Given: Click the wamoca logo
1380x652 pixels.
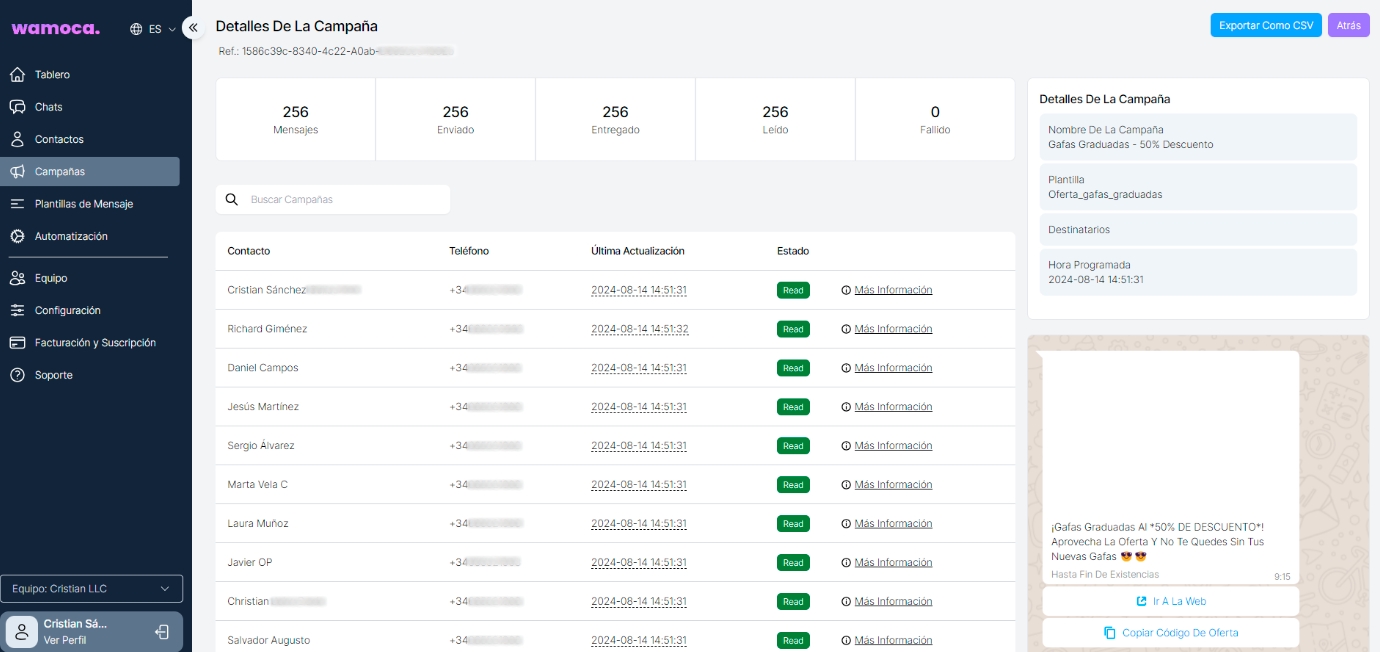Looking at the screenshot, I should [56, 29].
